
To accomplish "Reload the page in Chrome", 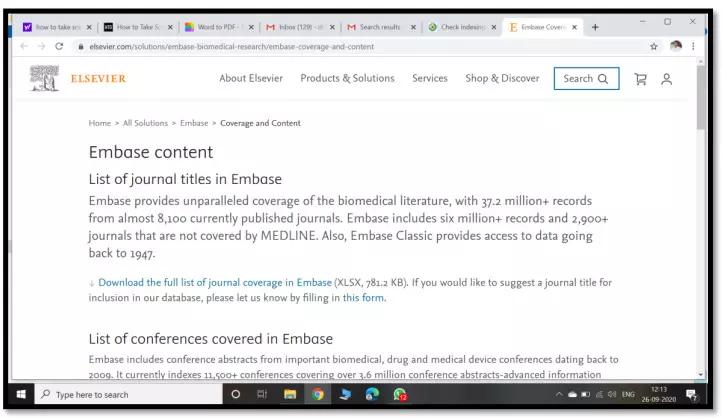I will point(59,46).
